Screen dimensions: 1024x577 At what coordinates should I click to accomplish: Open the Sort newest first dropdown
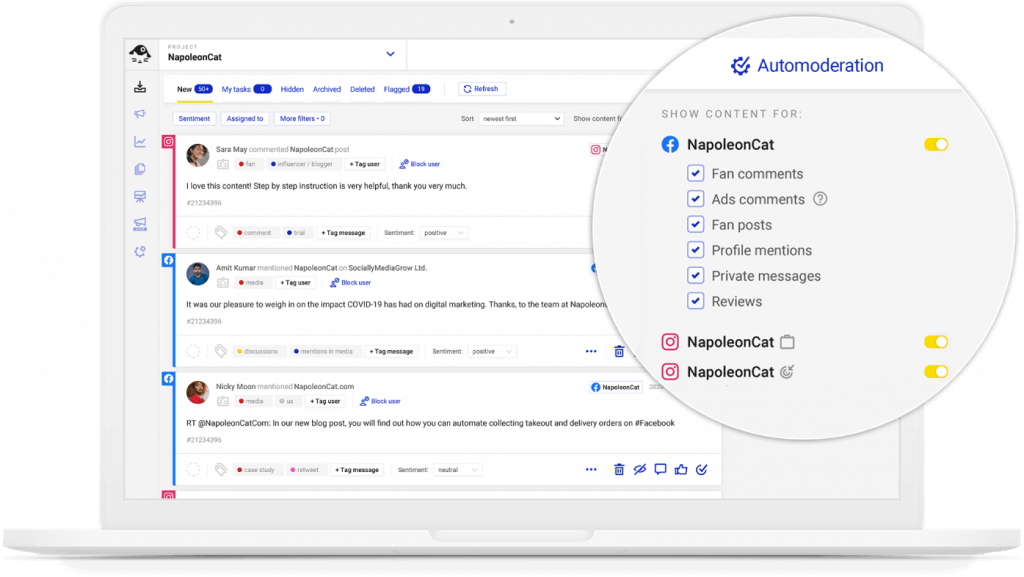(x=520, y=119)
